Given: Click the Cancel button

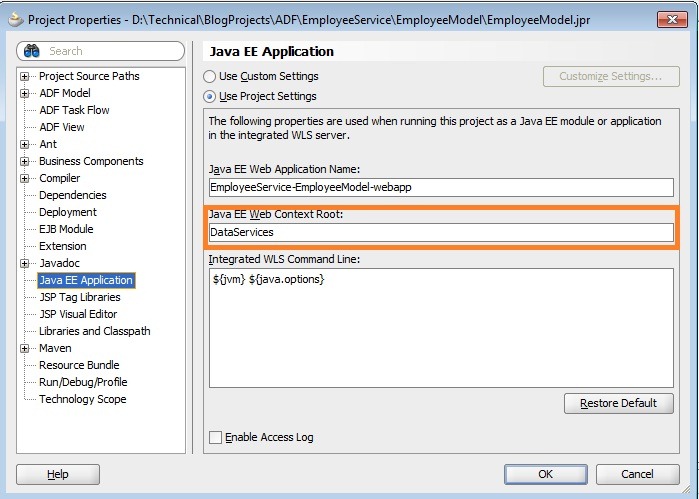Looking at the screenshot, I should 636,474.
